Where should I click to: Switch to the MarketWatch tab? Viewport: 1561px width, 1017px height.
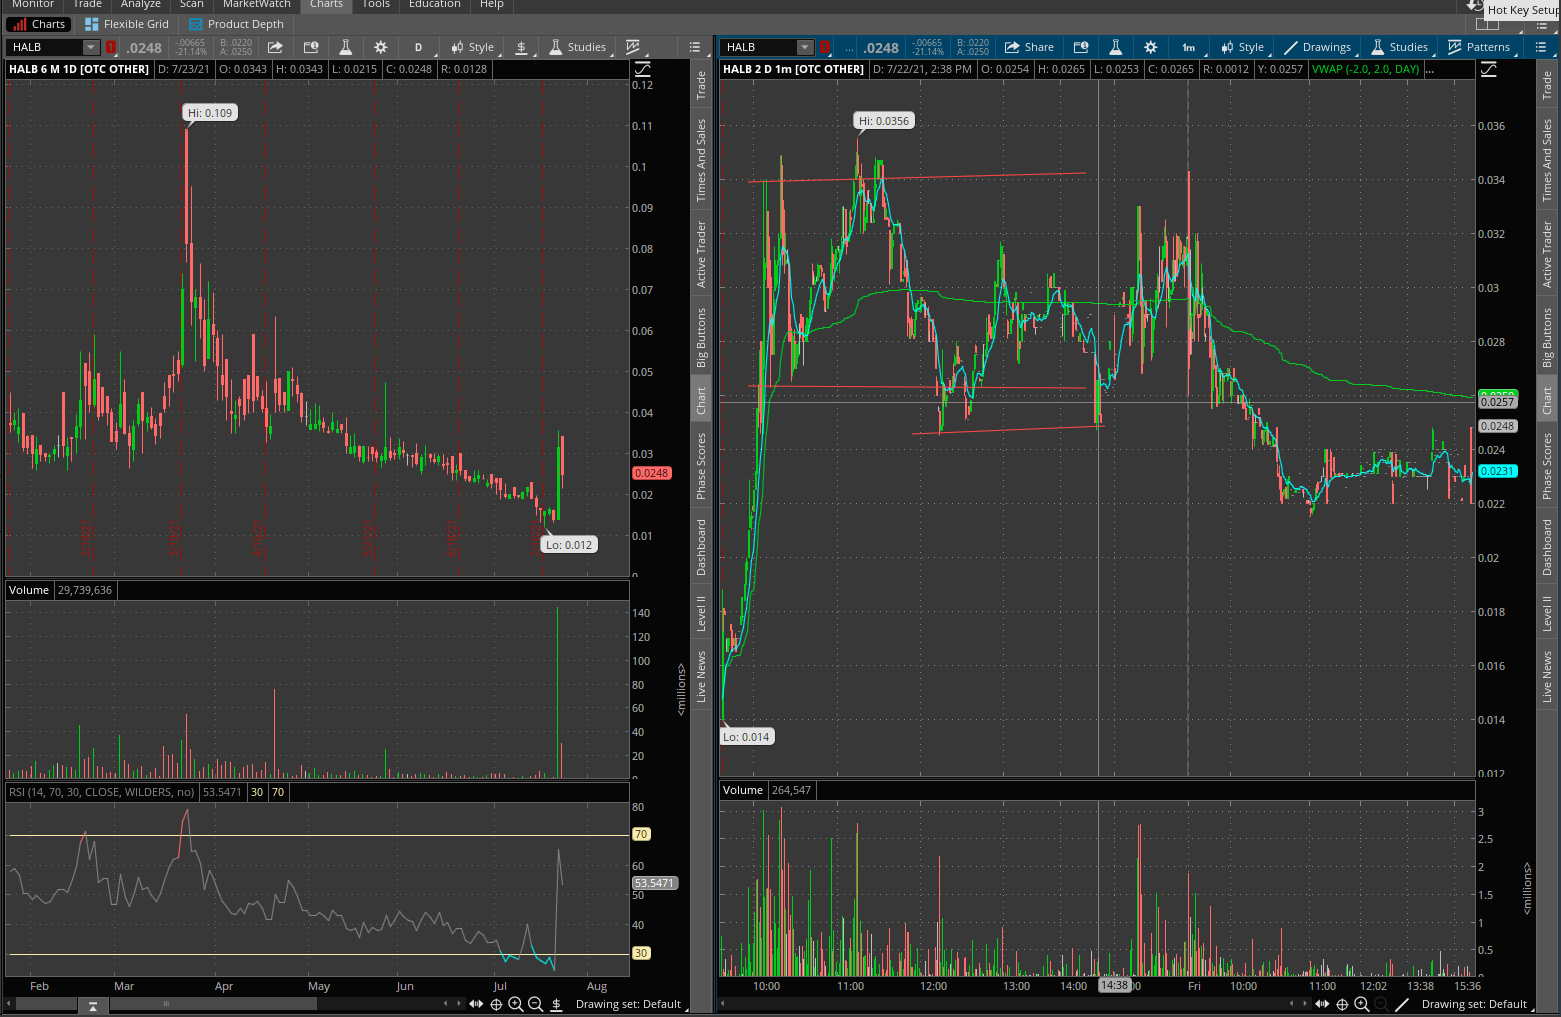tap(256, 5)
